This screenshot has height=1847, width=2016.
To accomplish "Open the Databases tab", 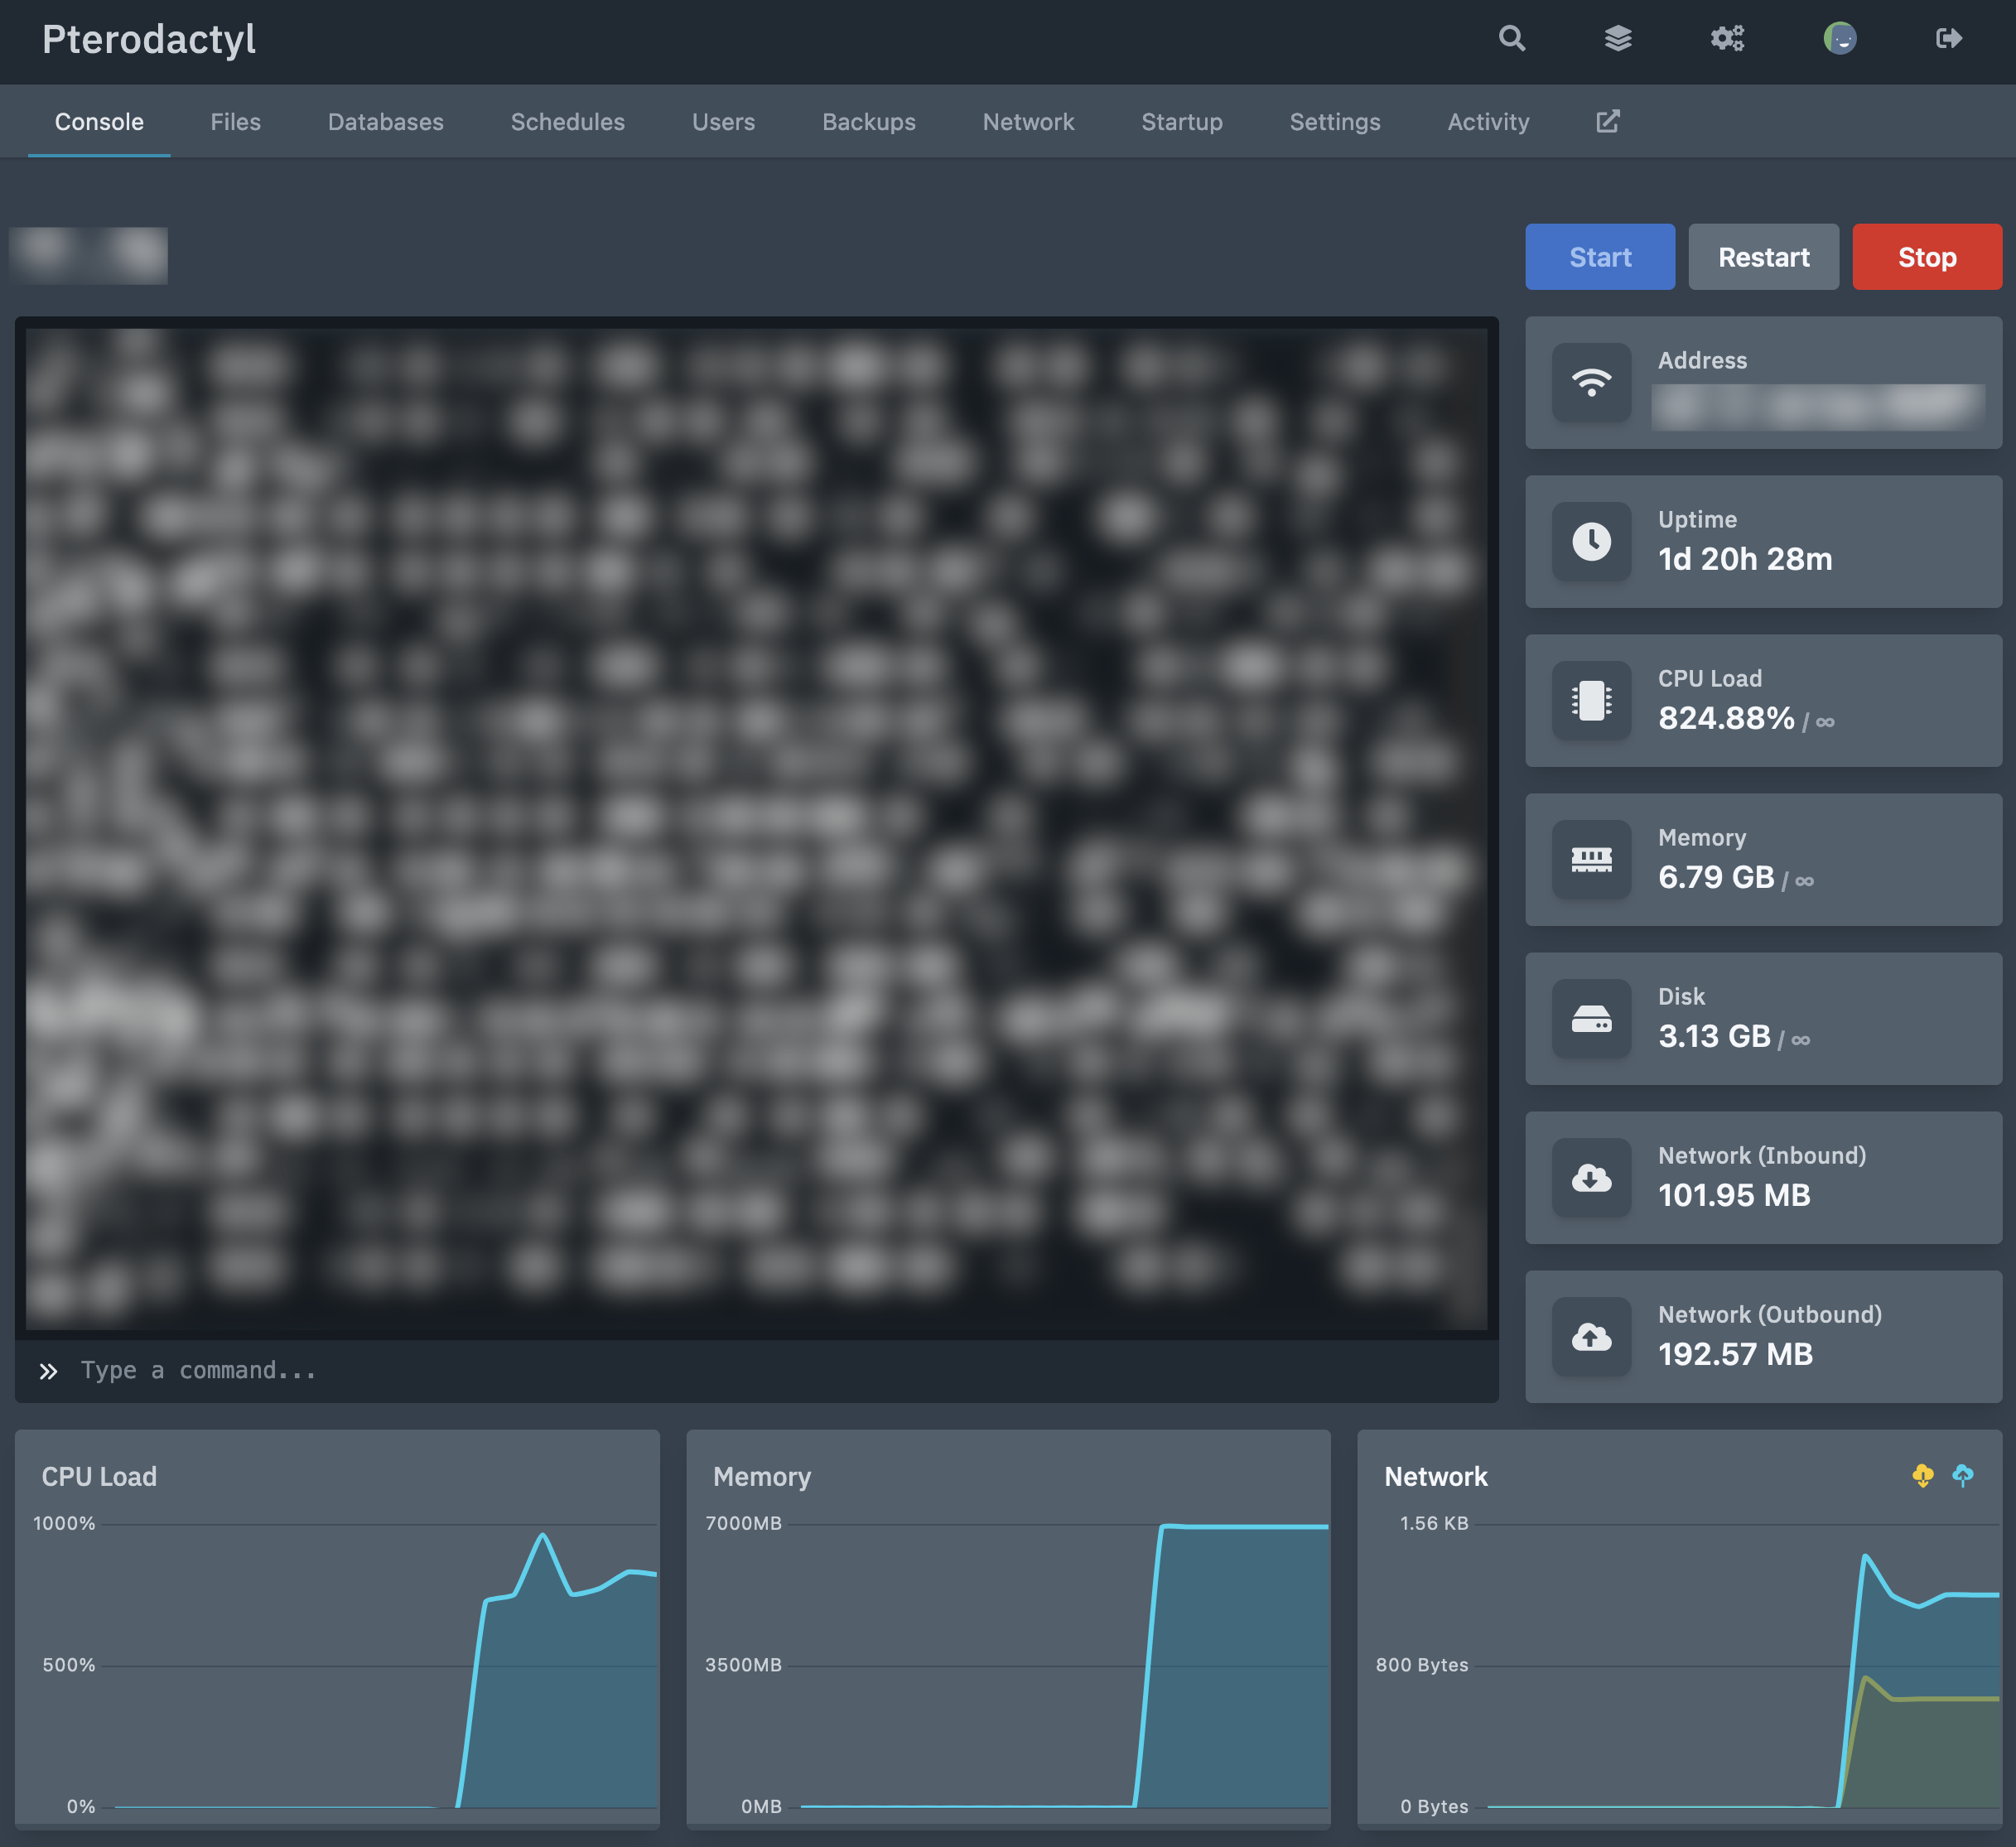I will point(386,122).
